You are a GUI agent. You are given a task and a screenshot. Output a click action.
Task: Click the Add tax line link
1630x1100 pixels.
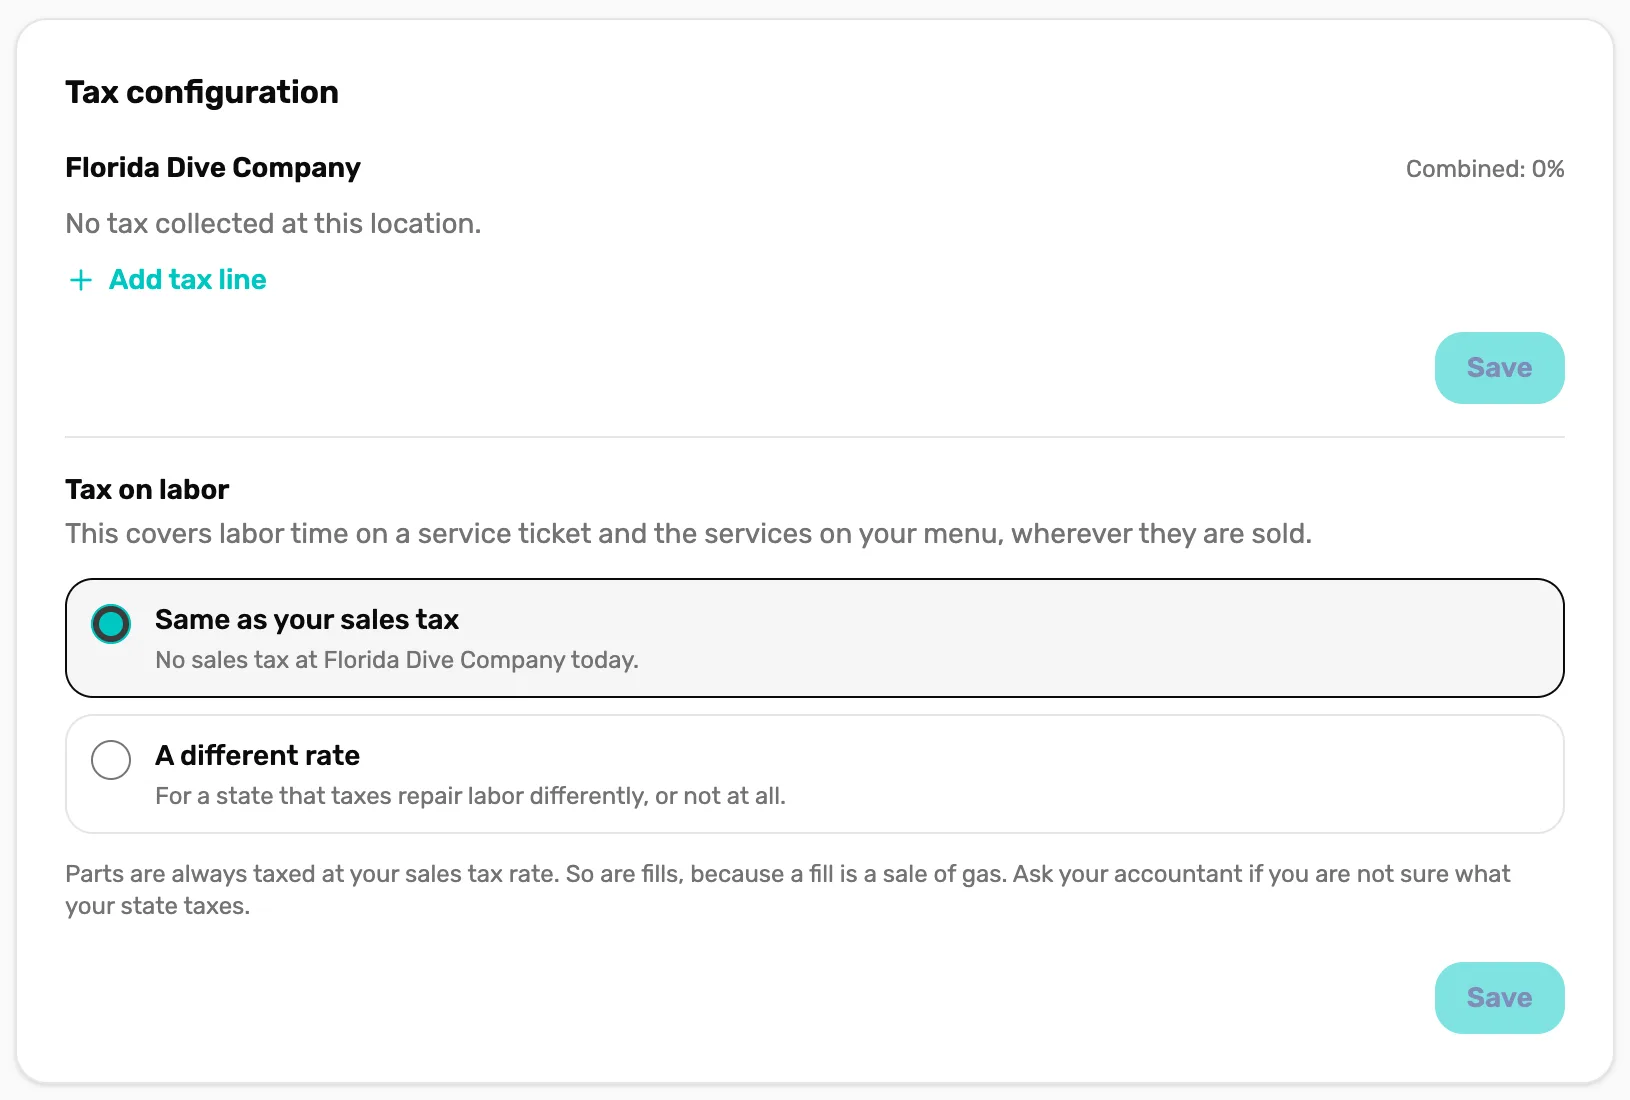tap(167, 280)
